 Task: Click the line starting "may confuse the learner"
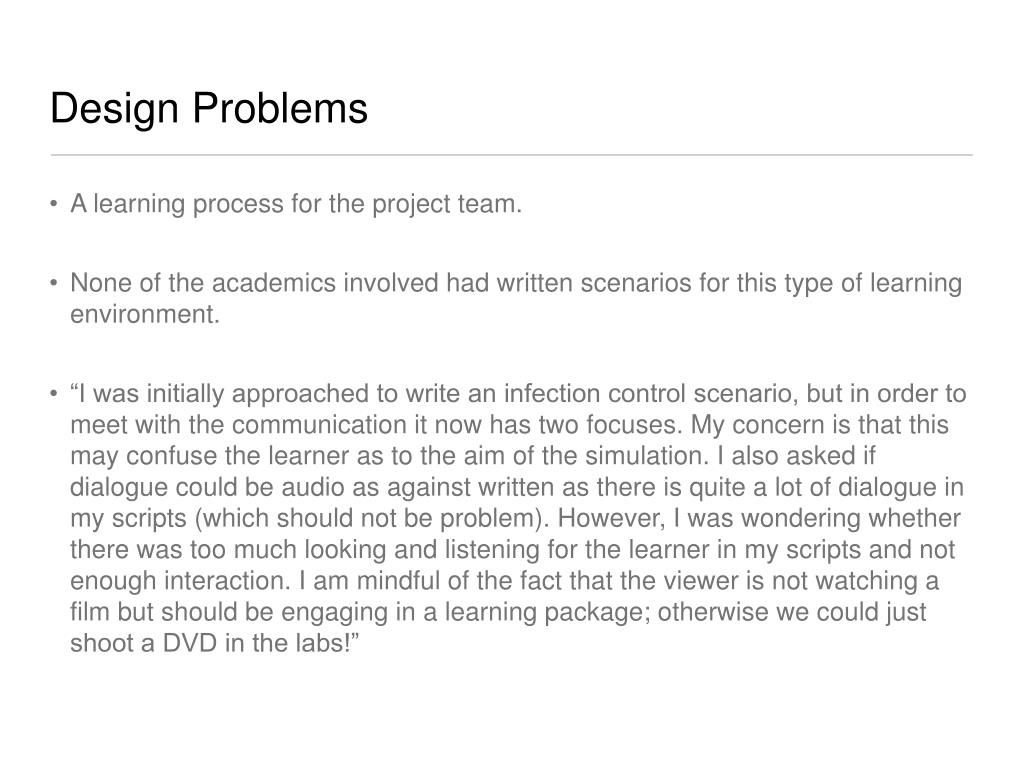473,456
